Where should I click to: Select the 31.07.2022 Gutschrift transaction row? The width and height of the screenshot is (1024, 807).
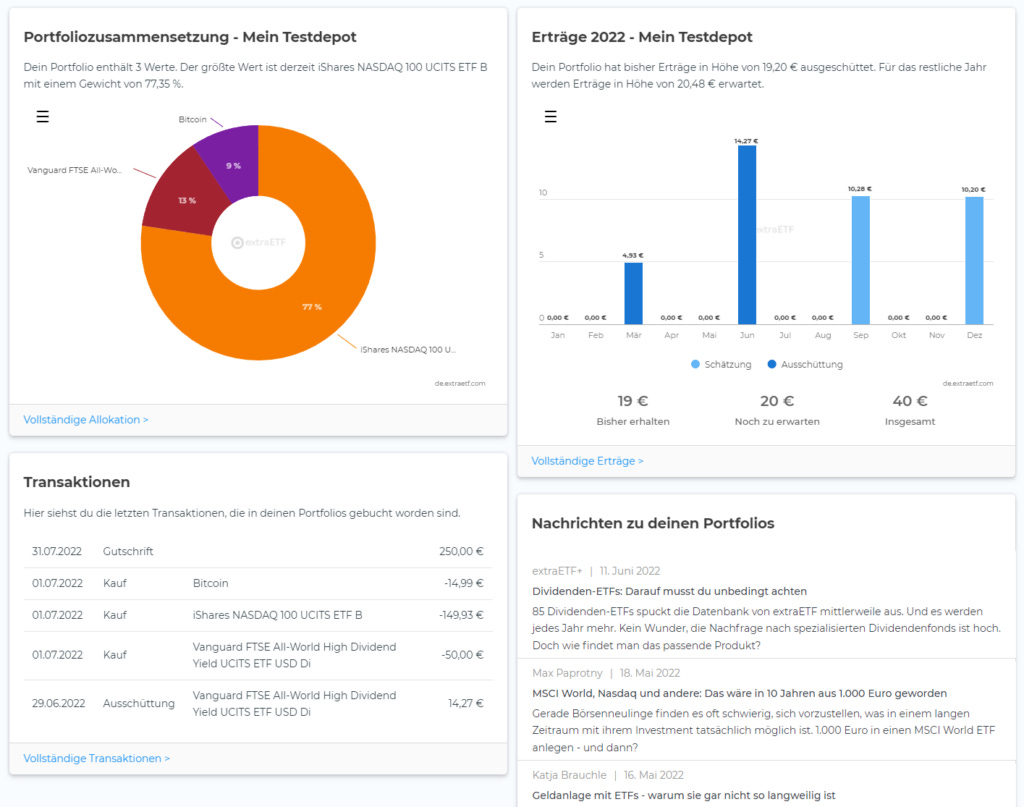pyautogui.click(x=258, y=551)
